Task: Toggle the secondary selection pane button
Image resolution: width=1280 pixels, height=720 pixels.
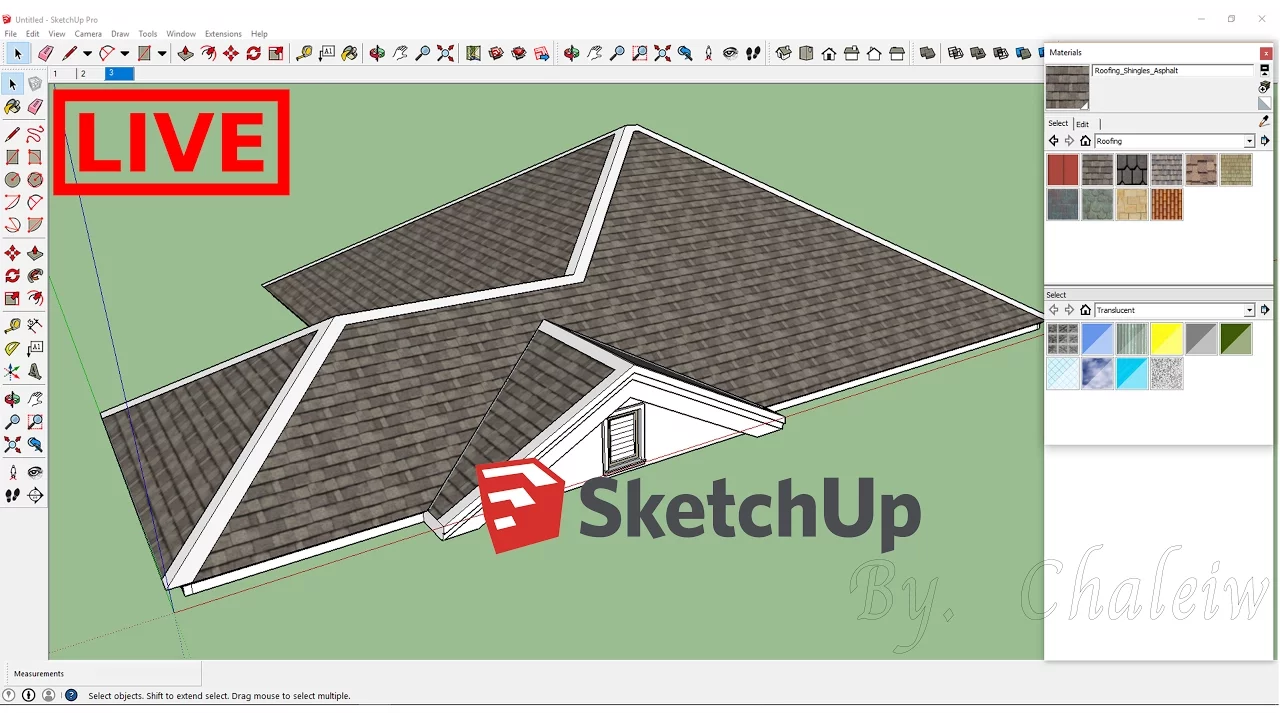Action: 1265,70
